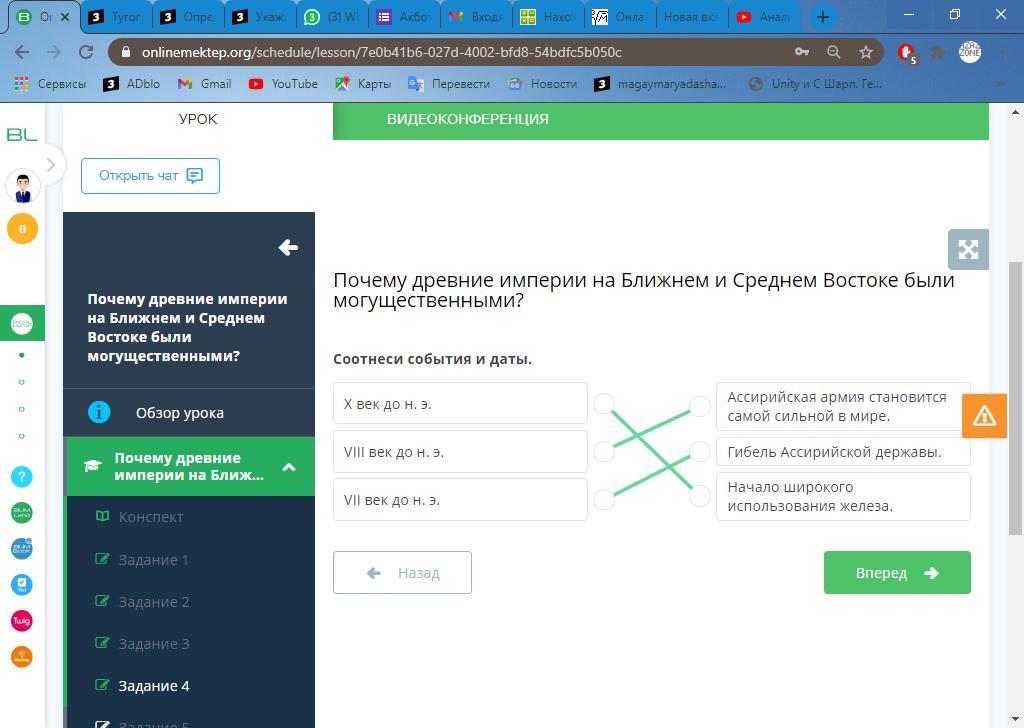1024x728 pixels.
Task: Open Задание 4
Action: click(x=154, y=686)
